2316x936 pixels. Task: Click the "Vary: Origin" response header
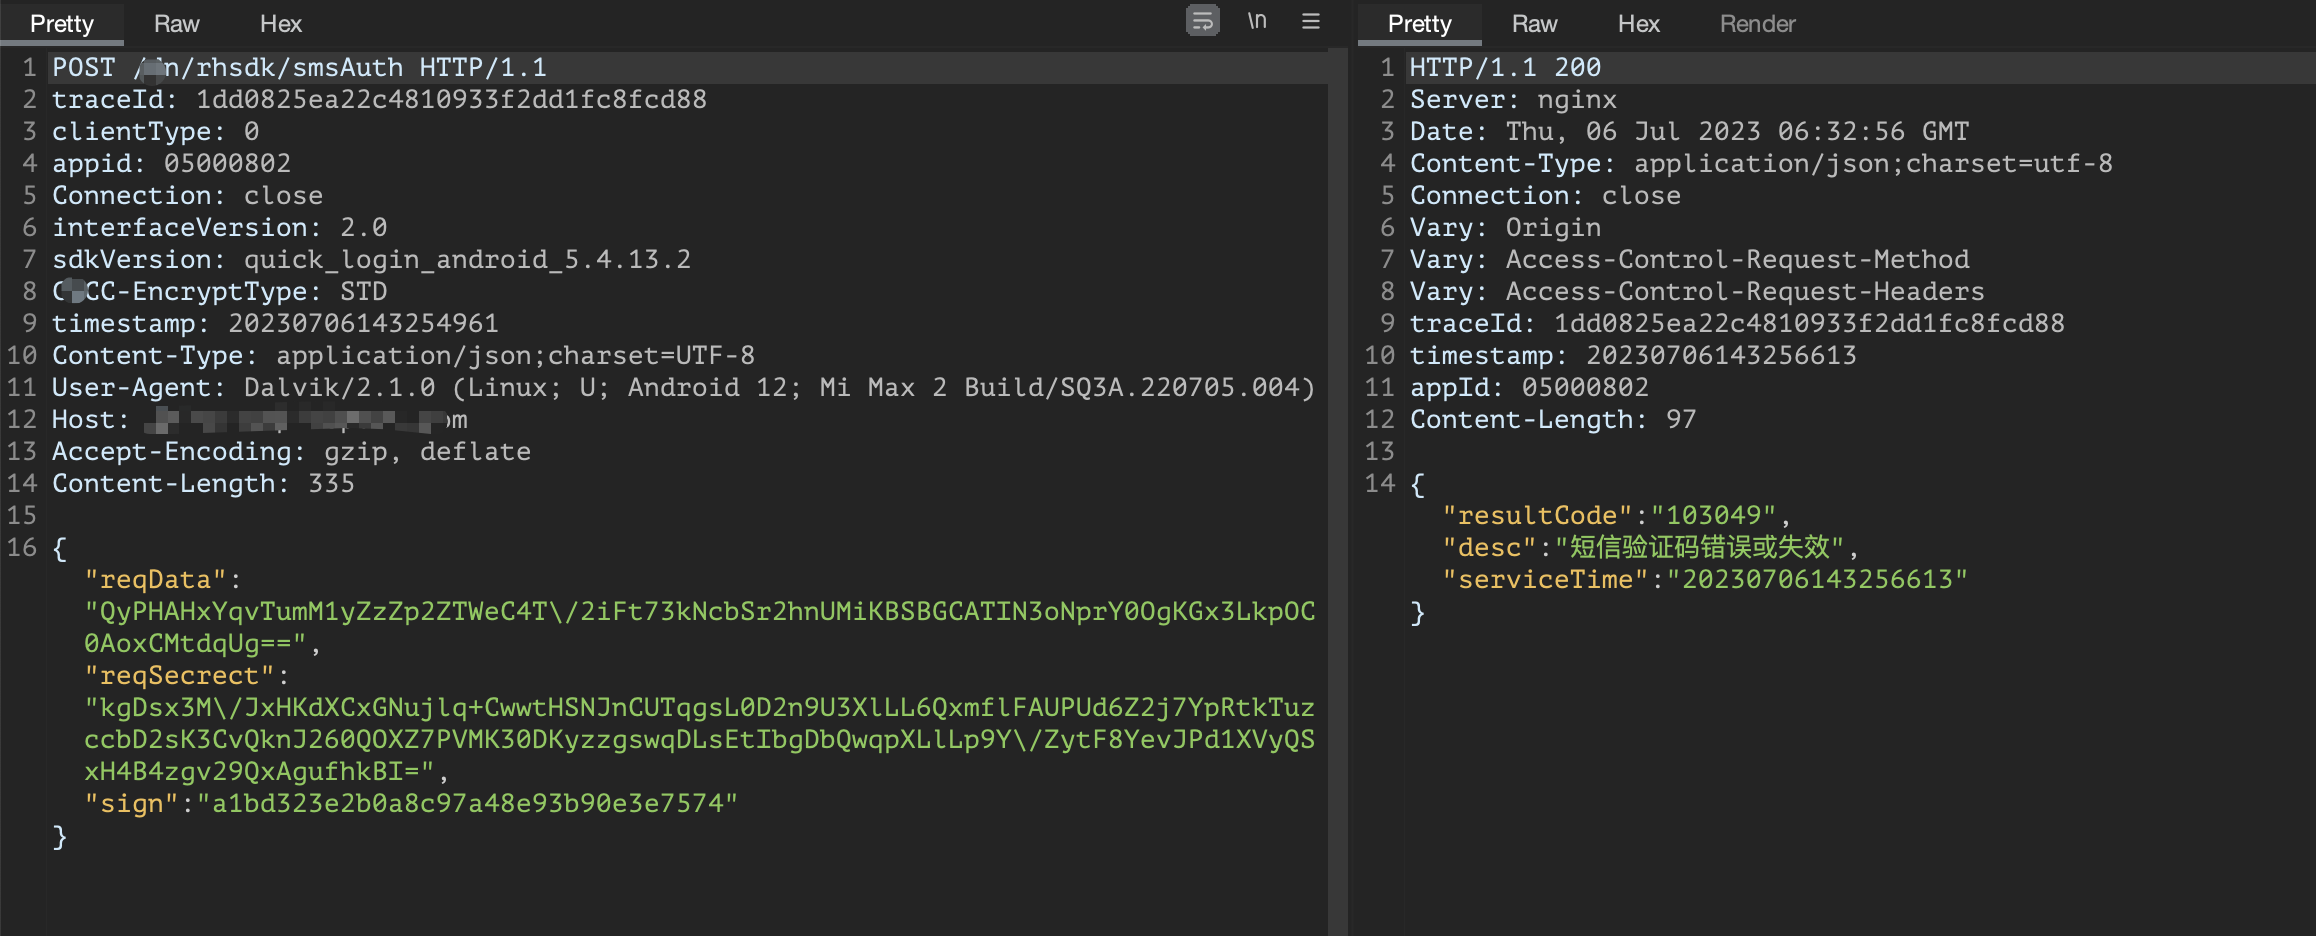(x=1505, y=228)
